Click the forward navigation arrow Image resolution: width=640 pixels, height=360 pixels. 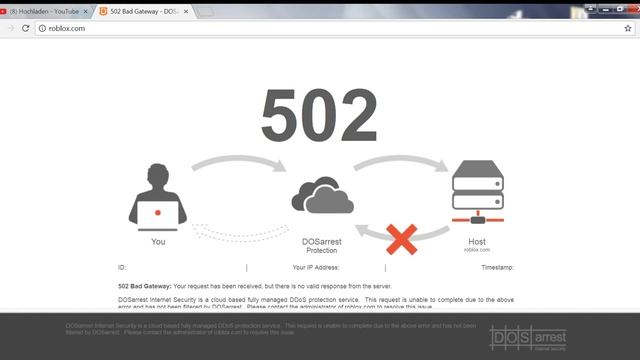pyautogui.click(x=11, y=28)
